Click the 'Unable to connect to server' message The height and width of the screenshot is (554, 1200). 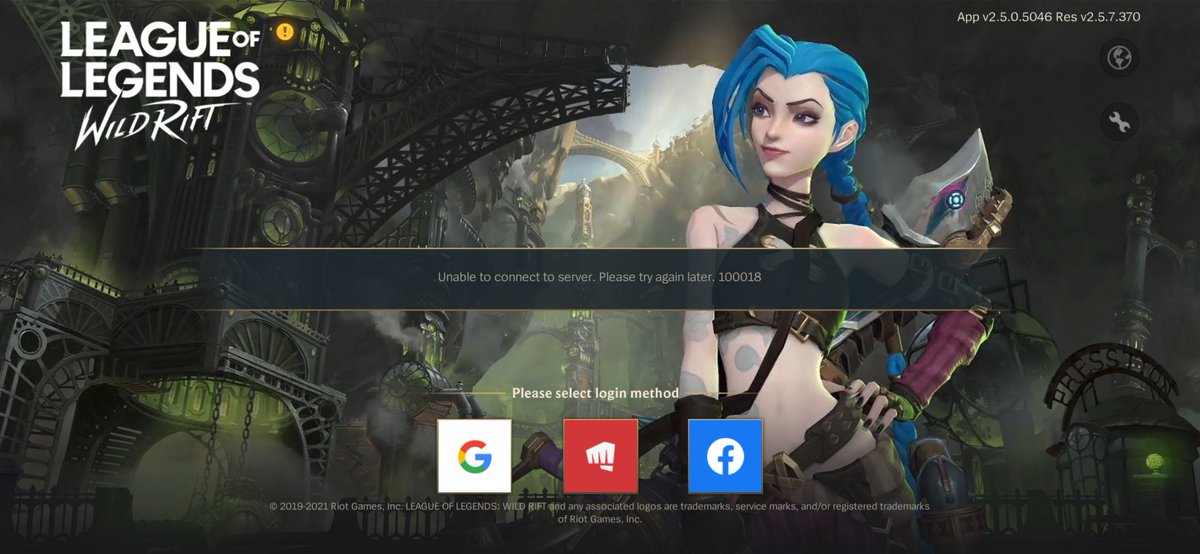pyautogui.click(x=599, y=276)
